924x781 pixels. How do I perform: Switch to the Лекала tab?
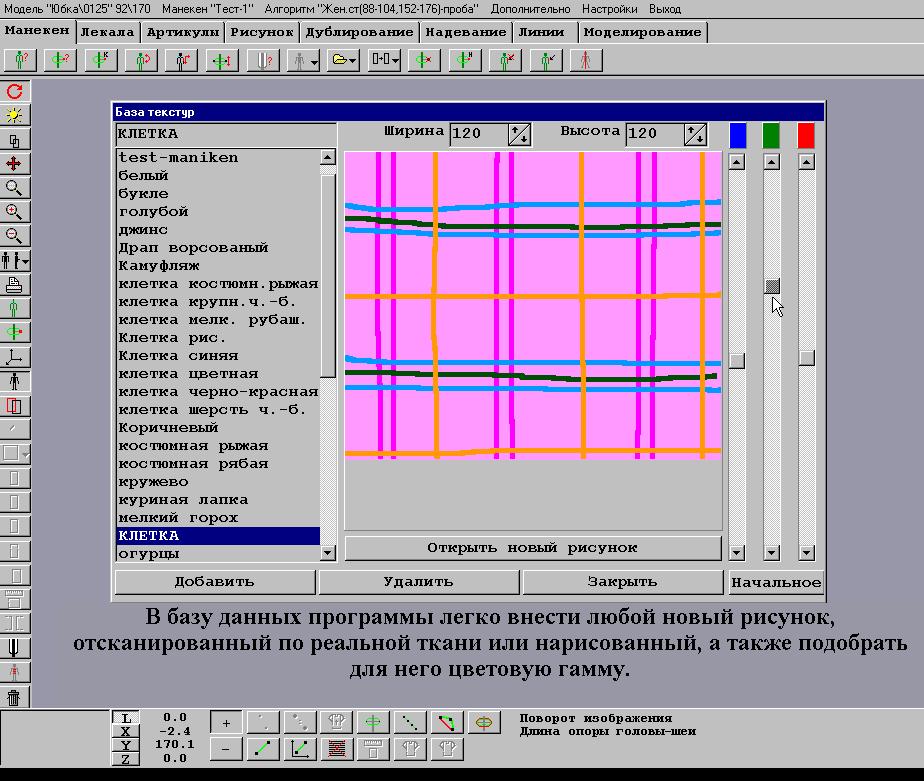coord(107,32)
